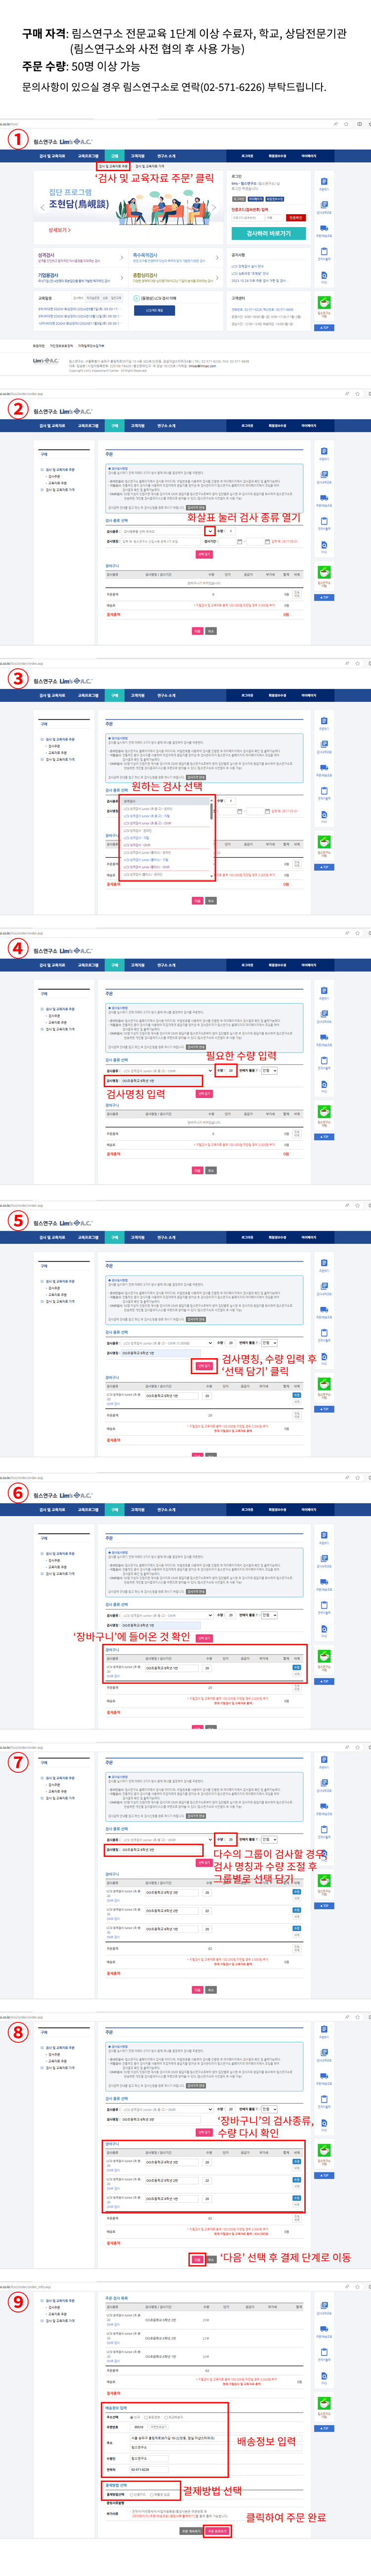Click 로그인 link in step 1 top navigation
This screenshot has height=2576, width=371.
pos(247,156)
